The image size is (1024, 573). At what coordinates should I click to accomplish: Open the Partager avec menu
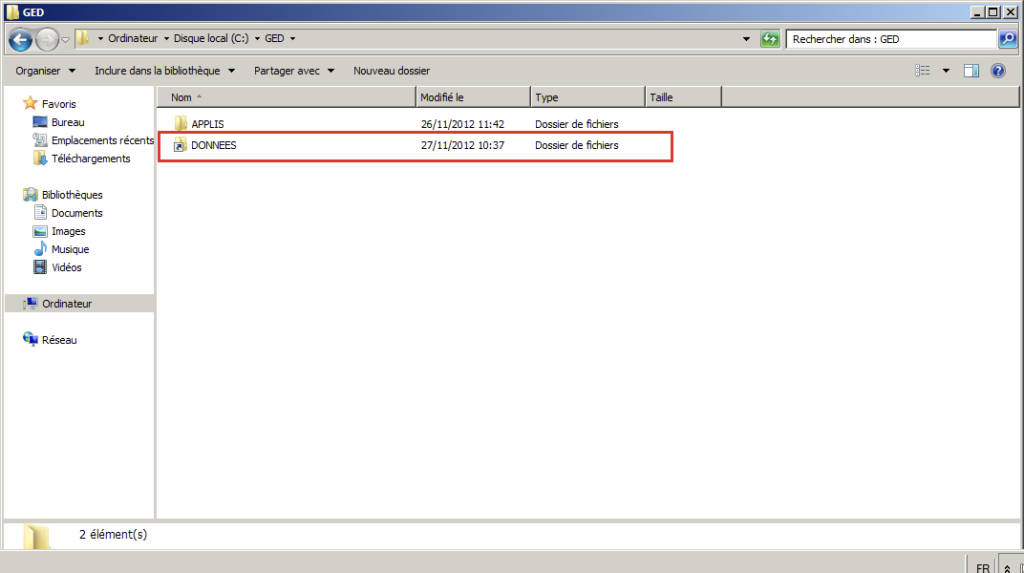[x=294, y=71]
